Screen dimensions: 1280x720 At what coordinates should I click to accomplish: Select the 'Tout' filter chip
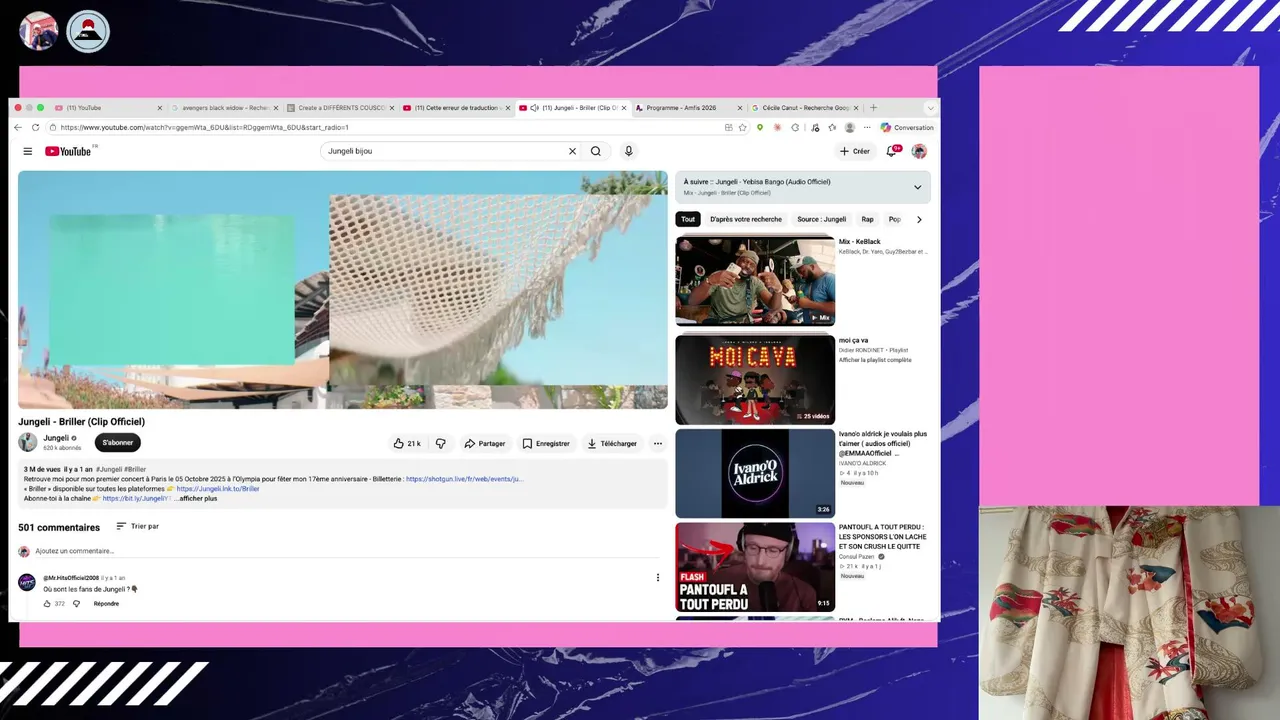point(688,219)
